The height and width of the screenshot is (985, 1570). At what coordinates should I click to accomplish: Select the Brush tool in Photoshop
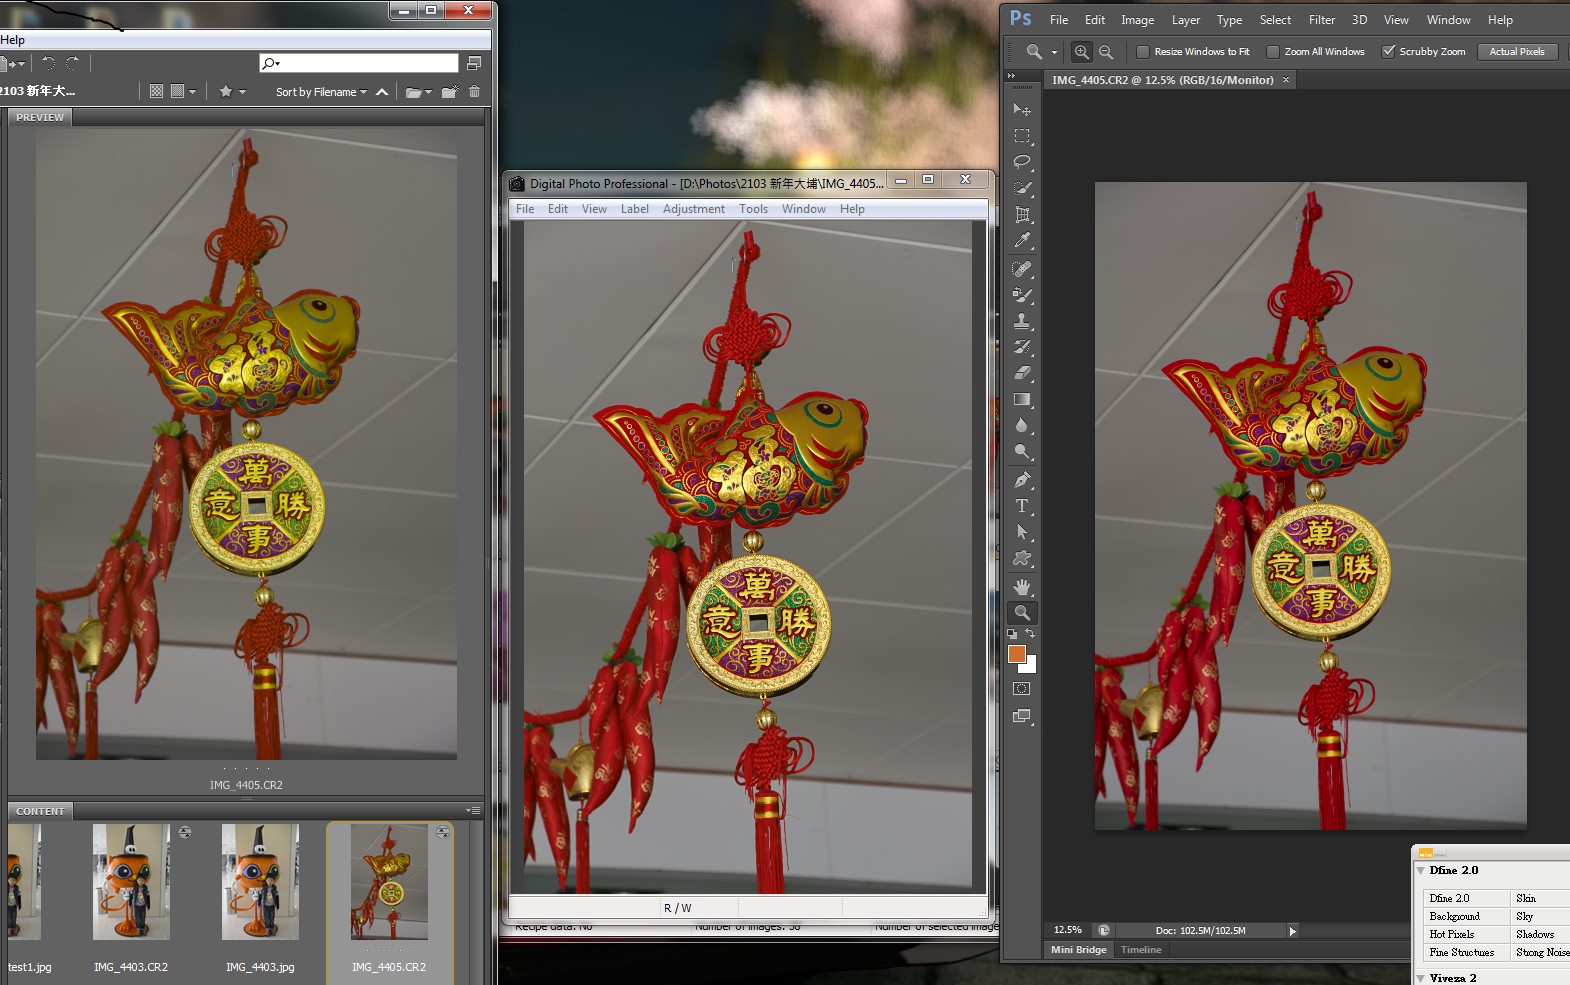point(1022,295)
